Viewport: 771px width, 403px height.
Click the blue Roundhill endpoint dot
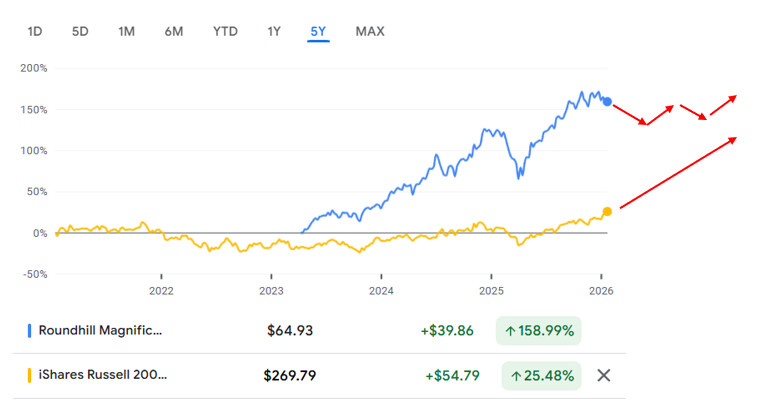pos(607,102)
